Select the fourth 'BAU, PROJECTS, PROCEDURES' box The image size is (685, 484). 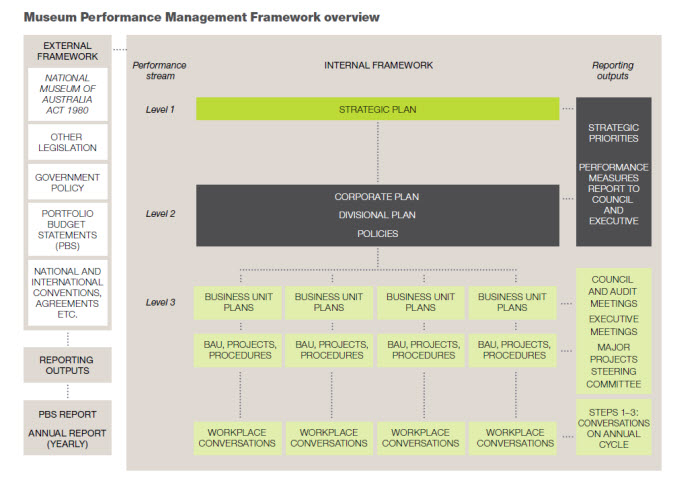click(512, 350)
